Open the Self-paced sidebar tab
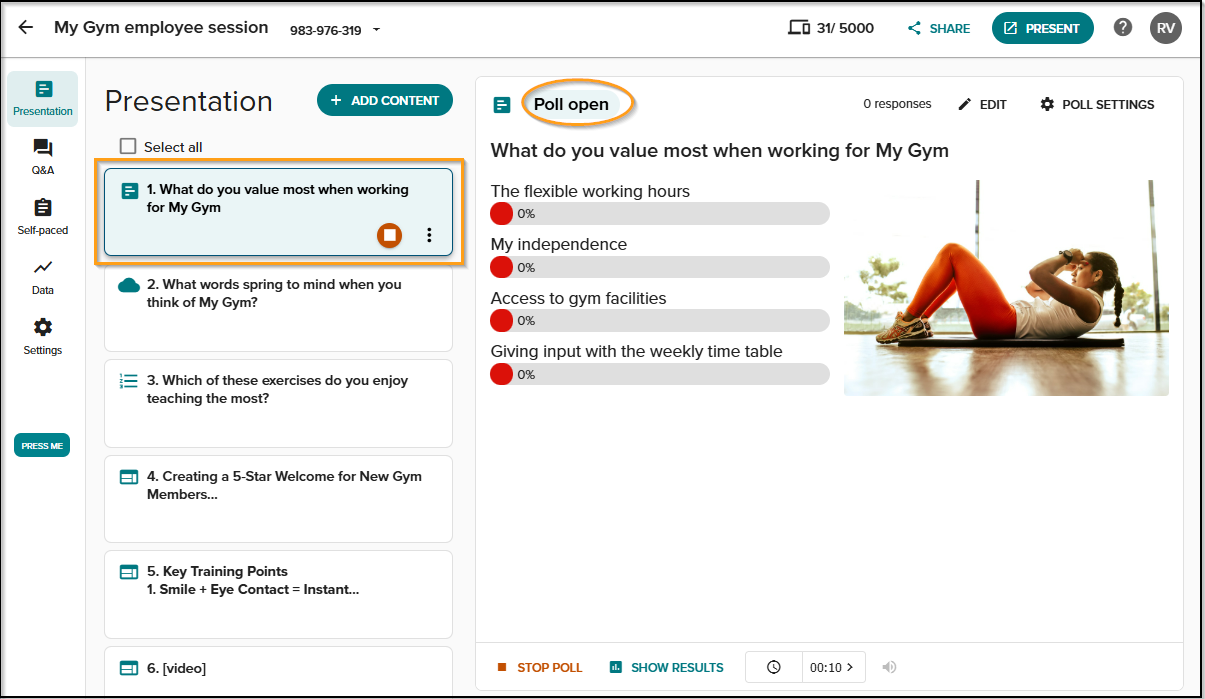Image resolution: width=1205 pixels, height=699 pixels. point(43,217)
